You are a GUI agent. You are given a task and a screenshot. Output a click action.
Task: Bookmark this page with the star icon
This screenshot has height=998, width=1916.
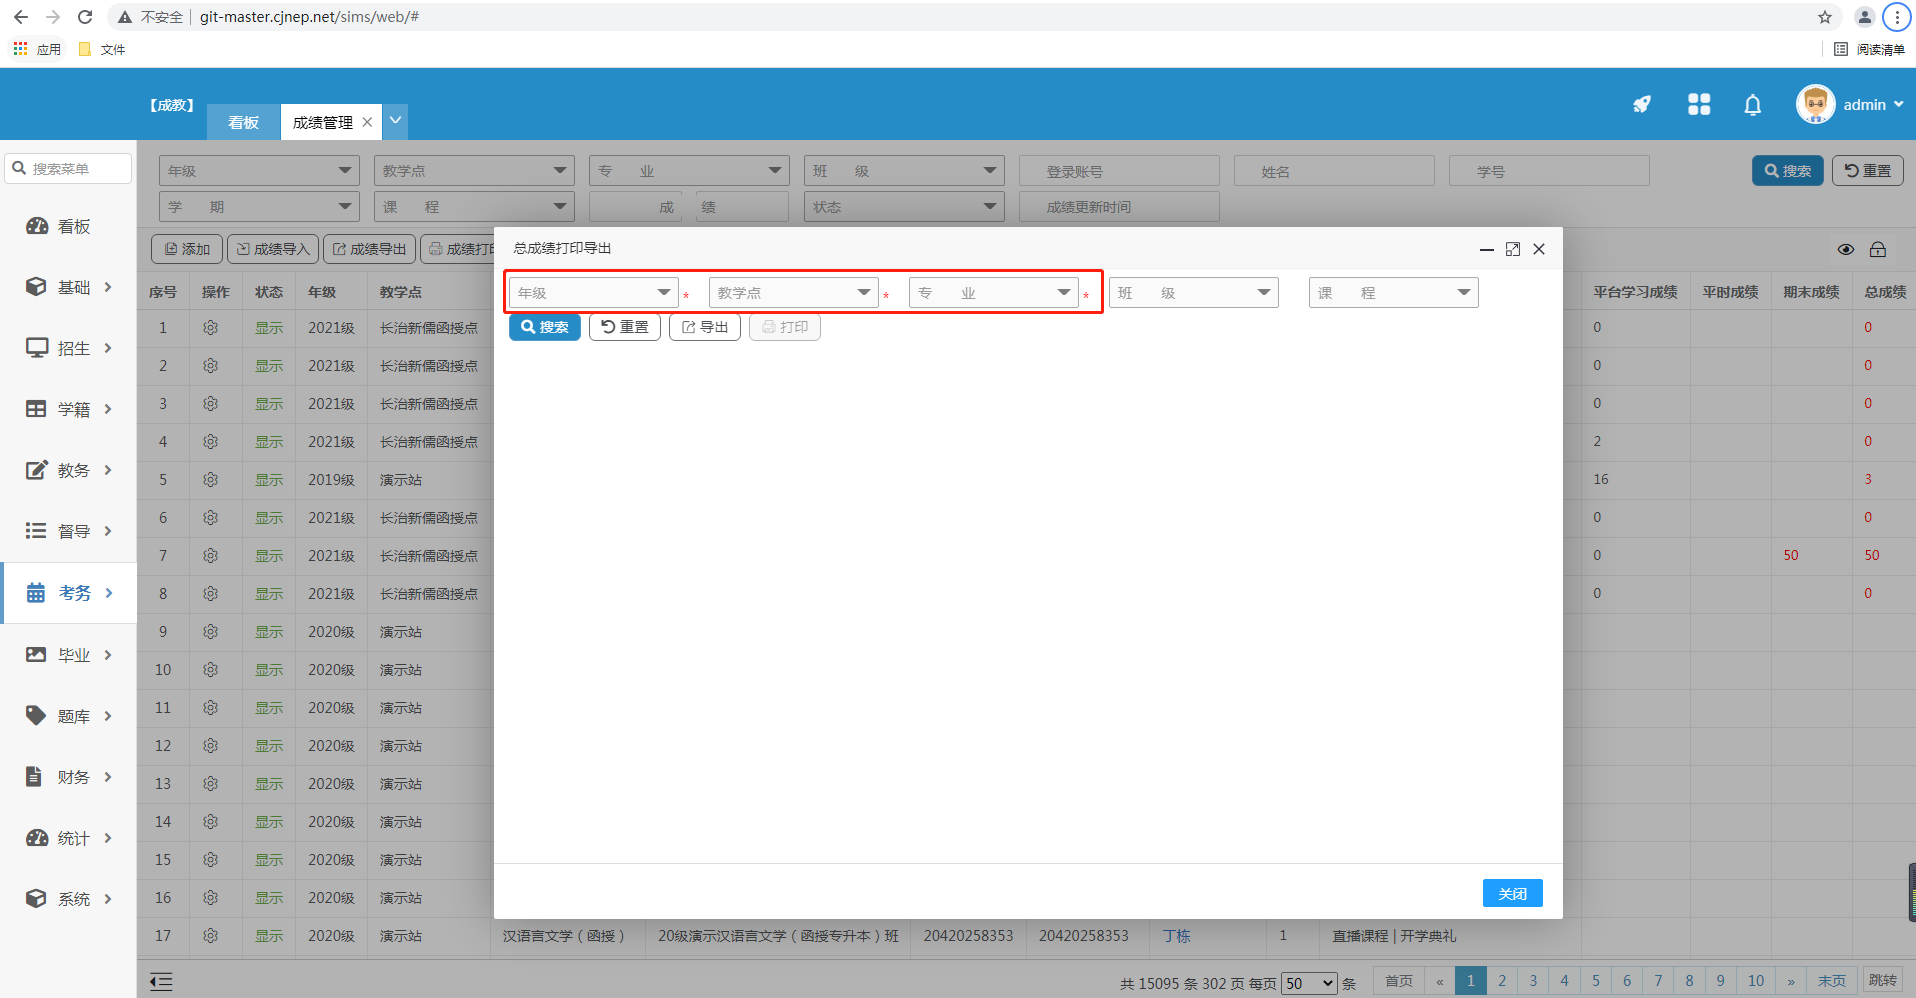[x=1824, y=17]
